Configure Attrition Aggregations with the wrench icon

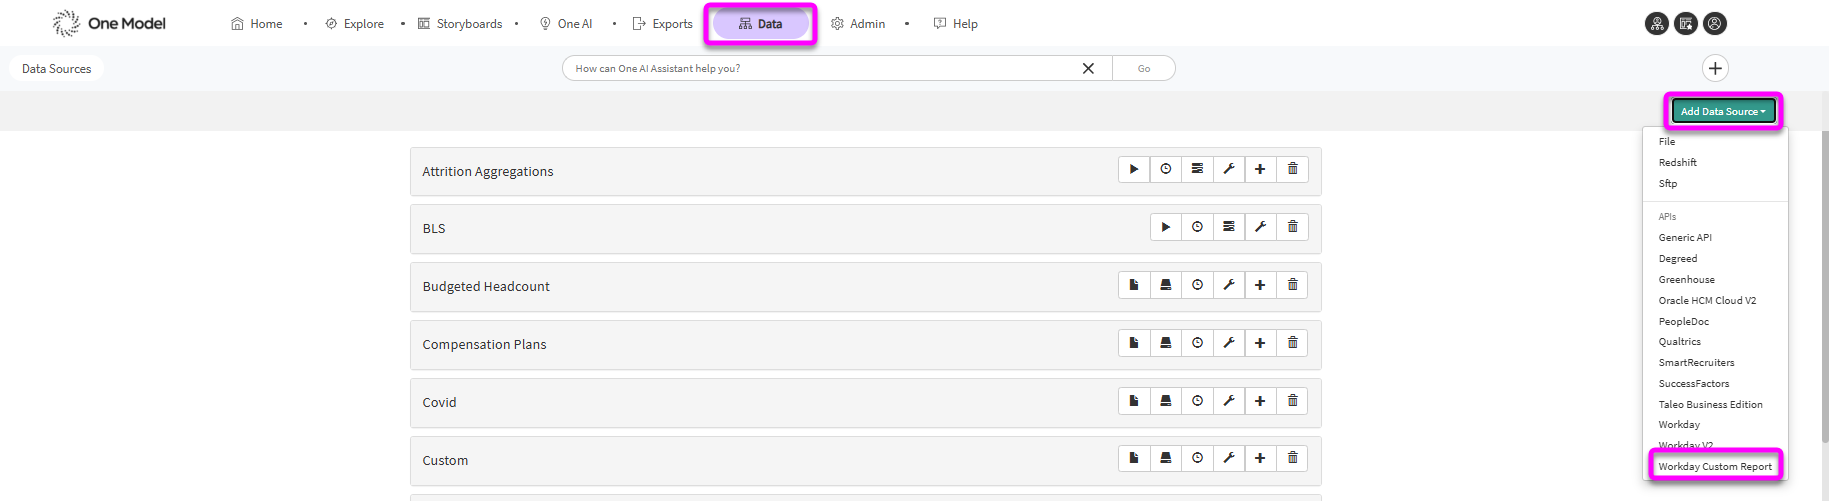coord(1229,169)
